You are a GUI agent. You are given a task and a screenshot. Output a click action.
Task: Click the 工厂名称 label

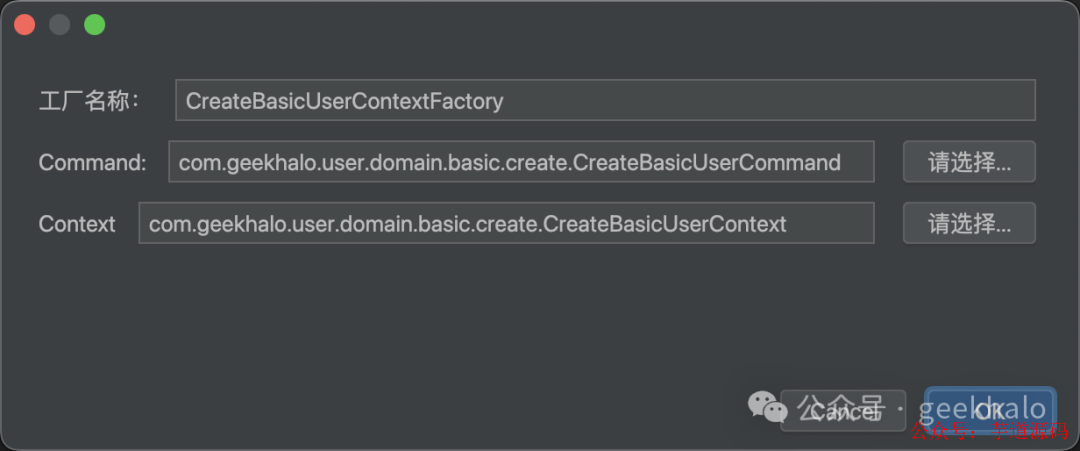click(x=90, y=101)
